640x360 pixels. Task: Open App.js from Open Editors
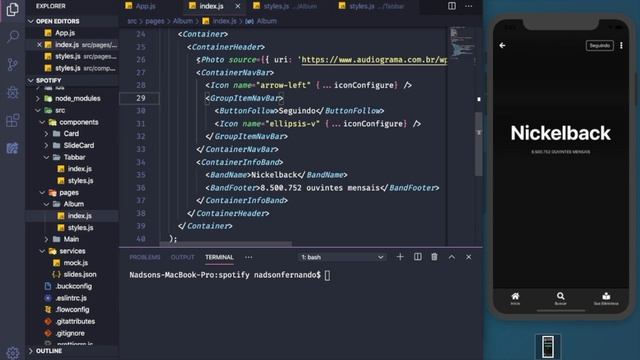pyautogui.click(x=65, y=33)
